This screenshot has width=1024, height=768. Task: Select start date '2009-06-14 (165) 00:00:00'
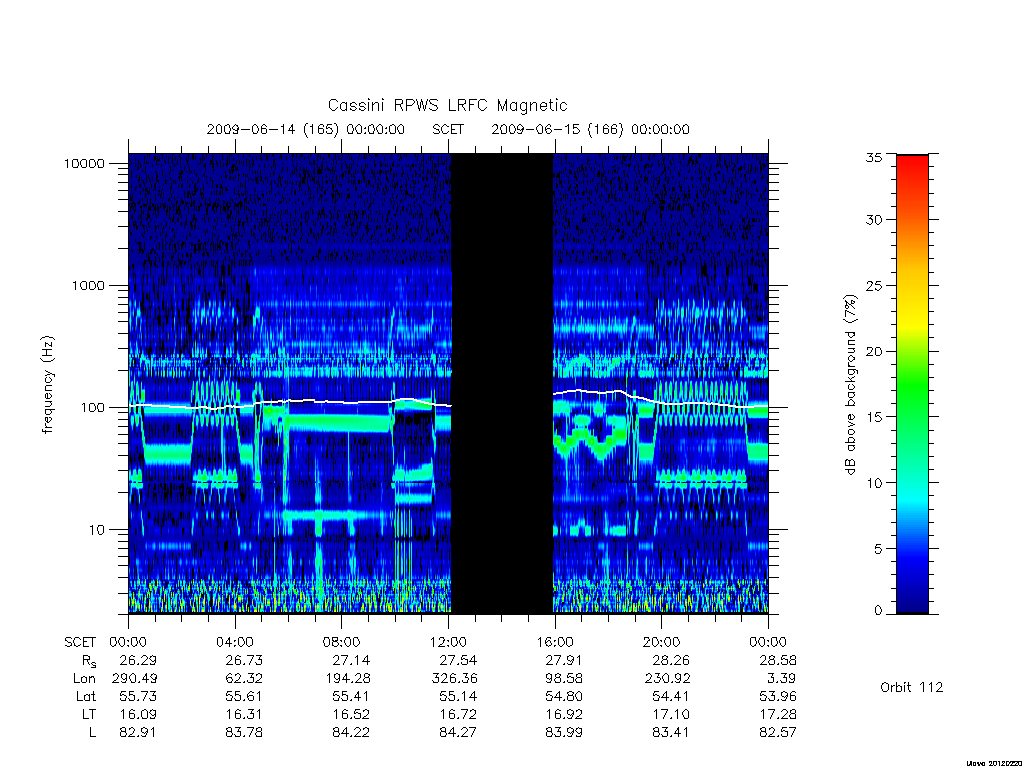[x=306, y=129]
